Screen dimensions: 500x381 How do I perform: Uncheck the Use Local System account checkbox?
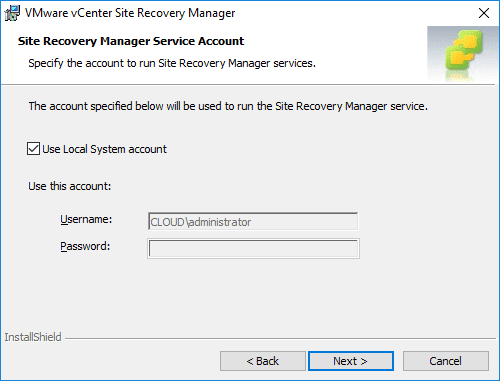pyautogui.click(x=33, y=149)
